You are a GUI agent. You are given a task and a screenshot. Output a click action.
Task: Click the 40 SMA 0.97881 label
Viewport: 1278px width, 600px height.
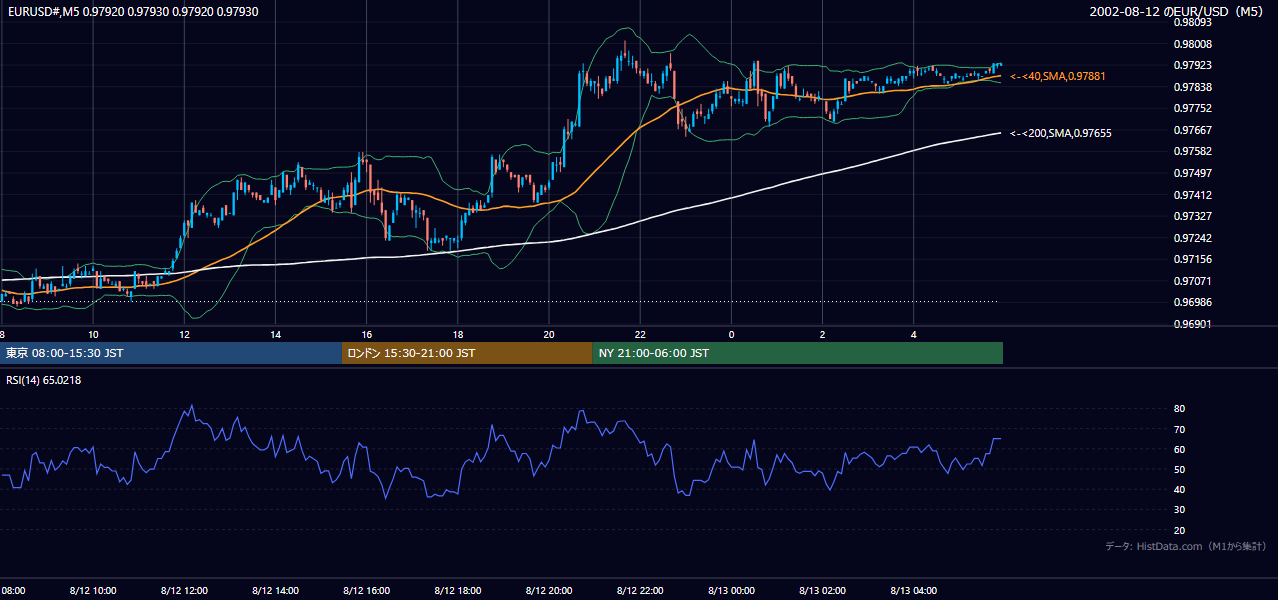click(x=1058, y=76)
